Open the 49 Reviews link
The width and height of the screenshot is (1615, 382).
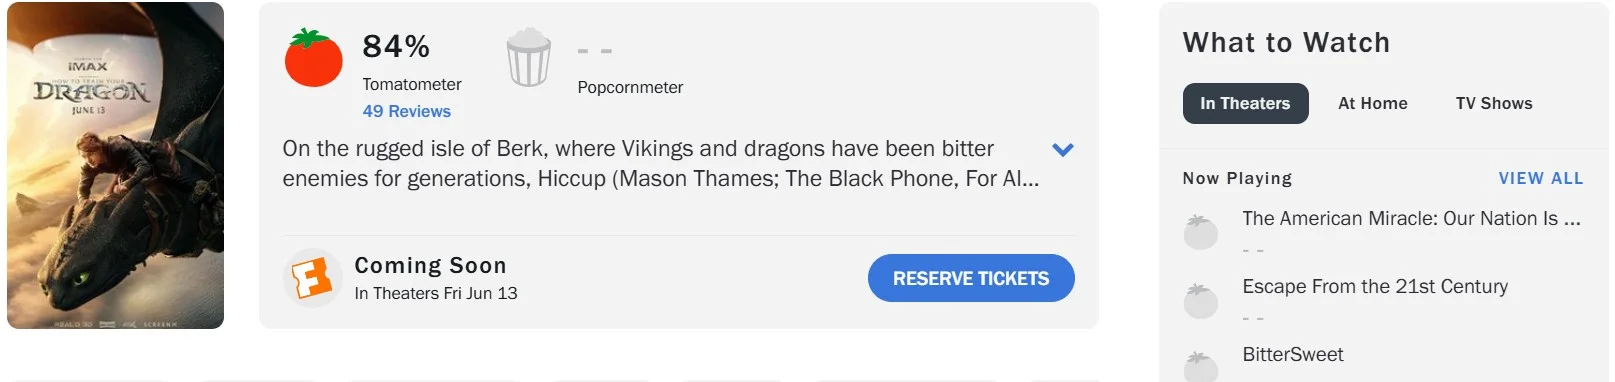click(x=406, y=111)
